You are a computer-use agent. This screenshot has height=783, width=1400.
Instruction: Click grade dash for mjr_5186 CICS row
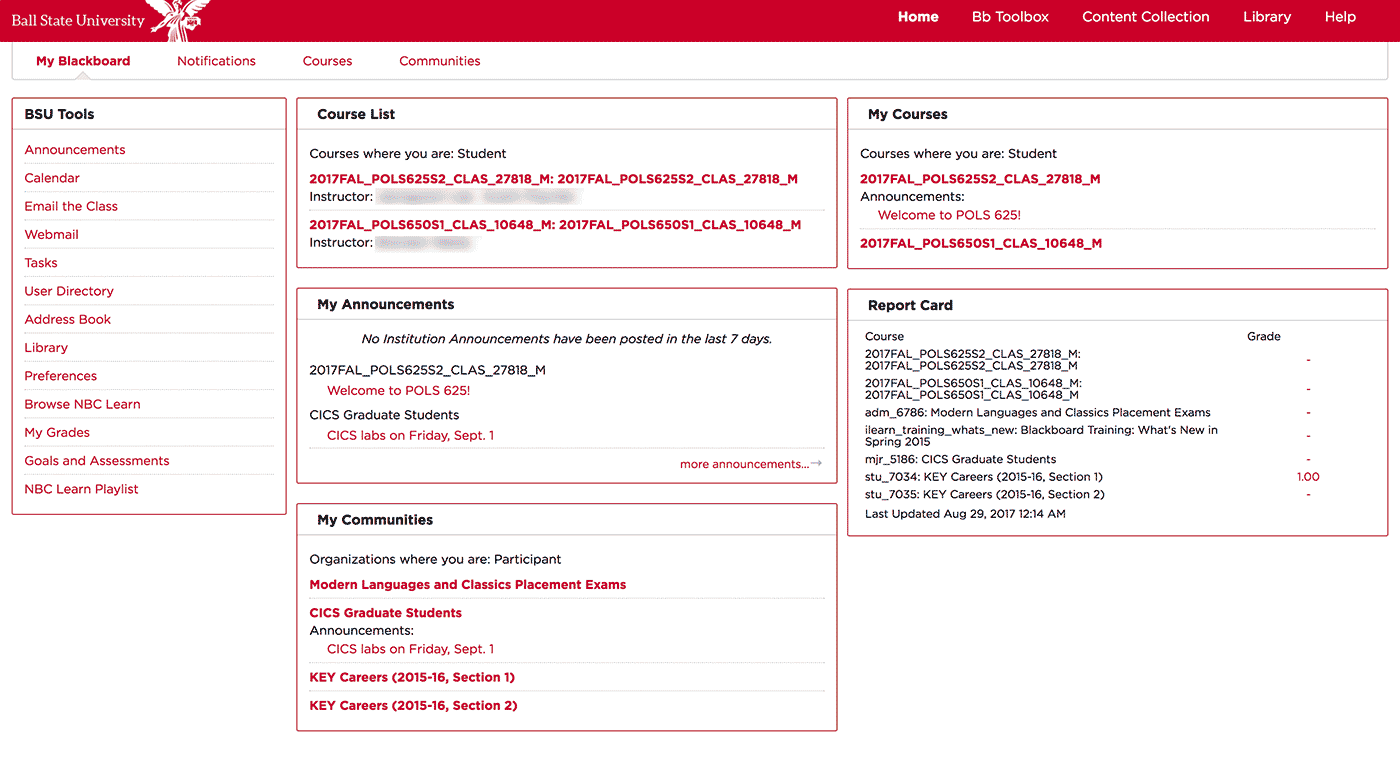(1308, 460)
